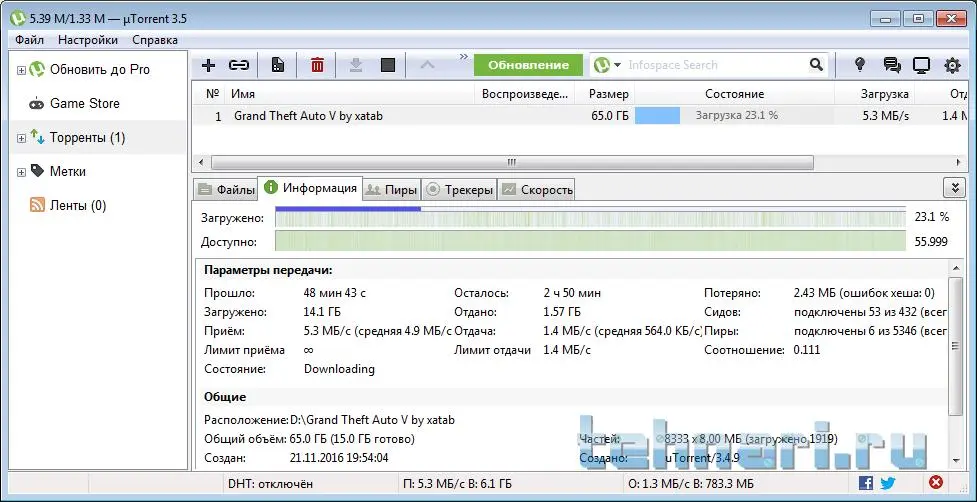Click the red network error status icon
The width and height of the screenshot is (977, 502).
click(936, 482)
